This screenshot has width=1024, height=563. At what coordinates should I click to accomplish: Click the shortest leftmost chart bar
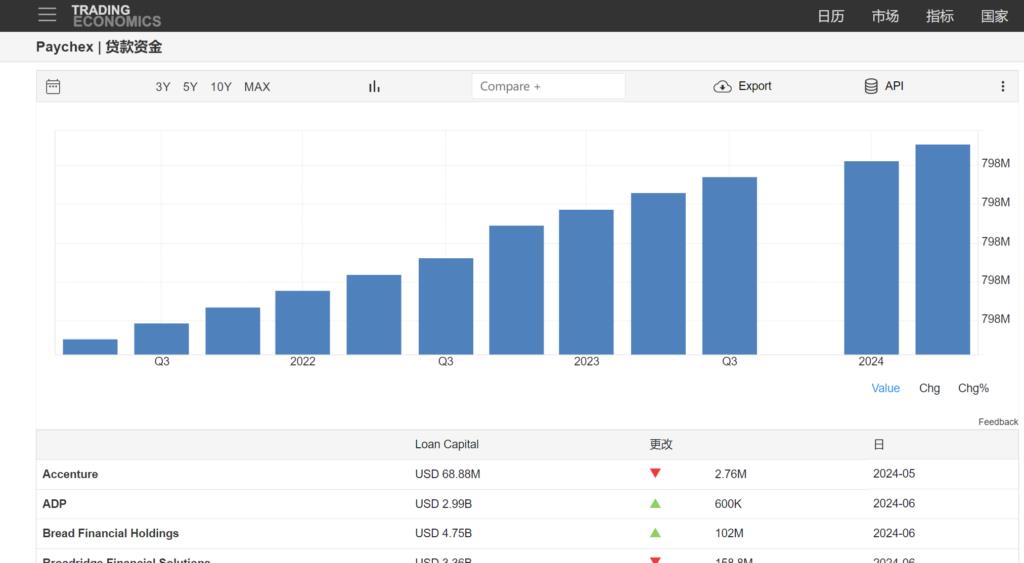pos(90,347)
